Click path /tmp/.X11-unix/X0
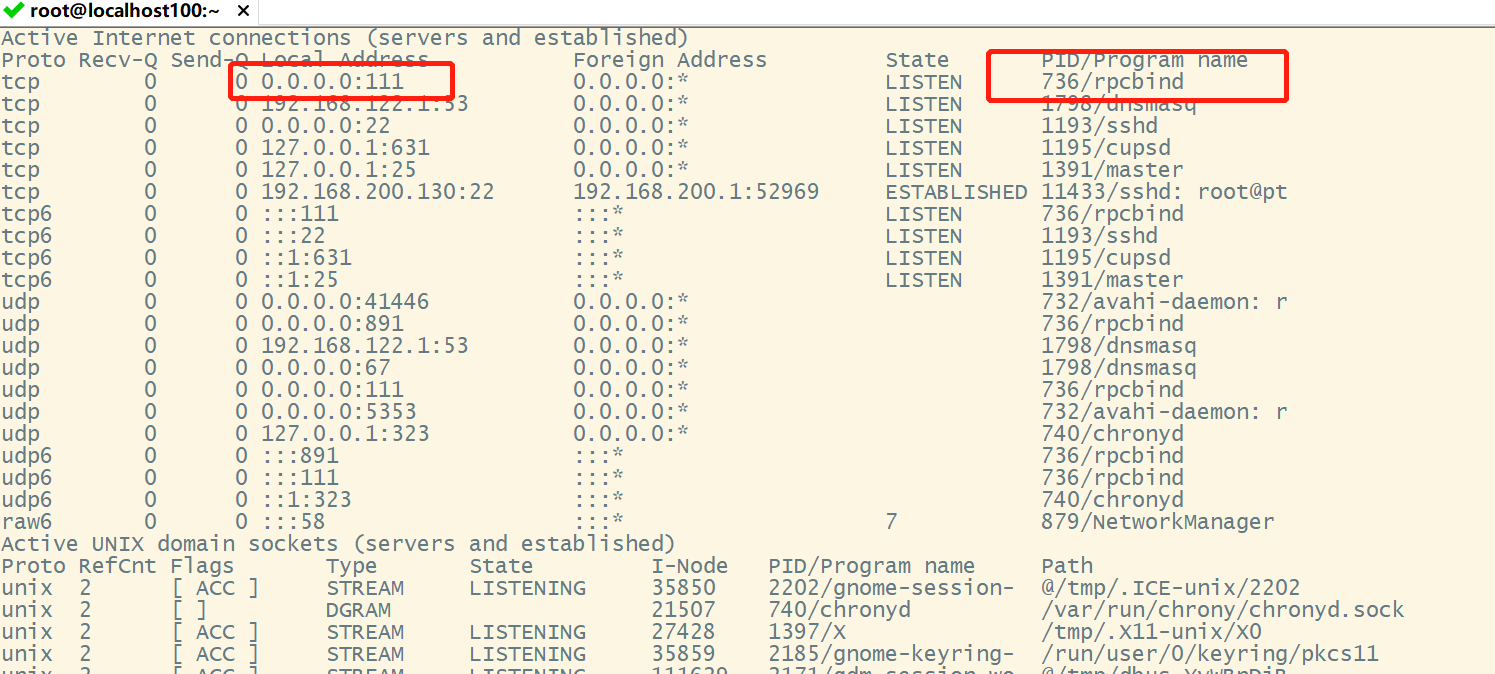This screenshot has height=674, width=1495. coord(1151,632)
